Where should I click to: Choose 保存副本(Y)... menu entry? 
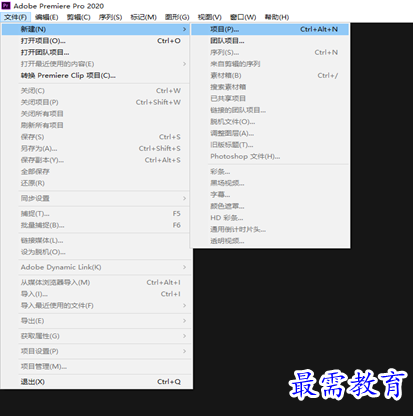pos(96,160)
